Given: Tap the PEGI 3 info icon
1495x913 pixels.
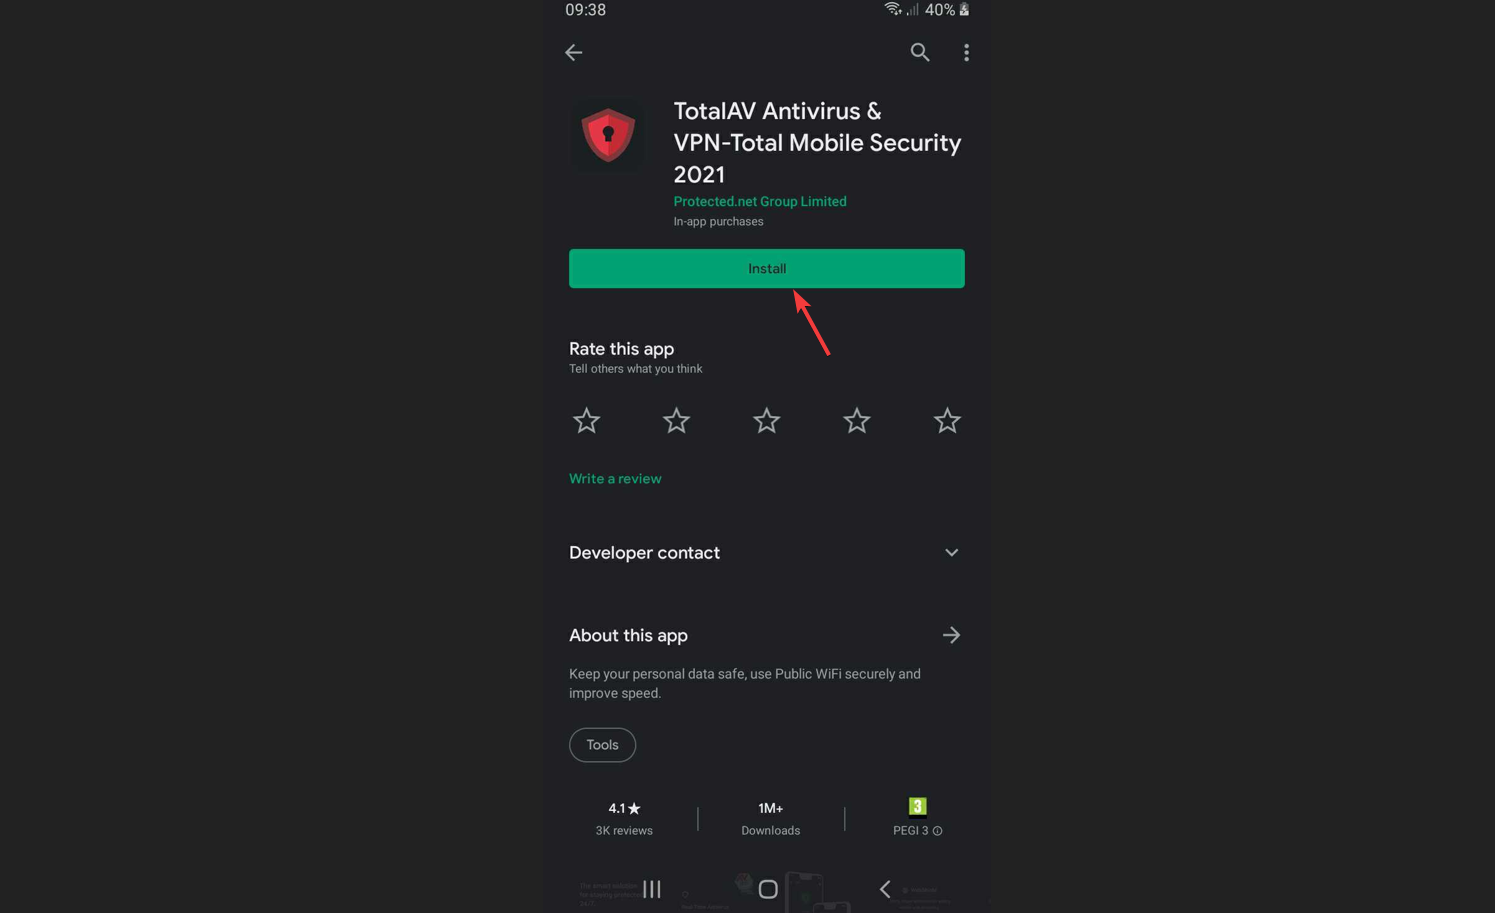Looking at the screenshot, I should pos(937,831).
